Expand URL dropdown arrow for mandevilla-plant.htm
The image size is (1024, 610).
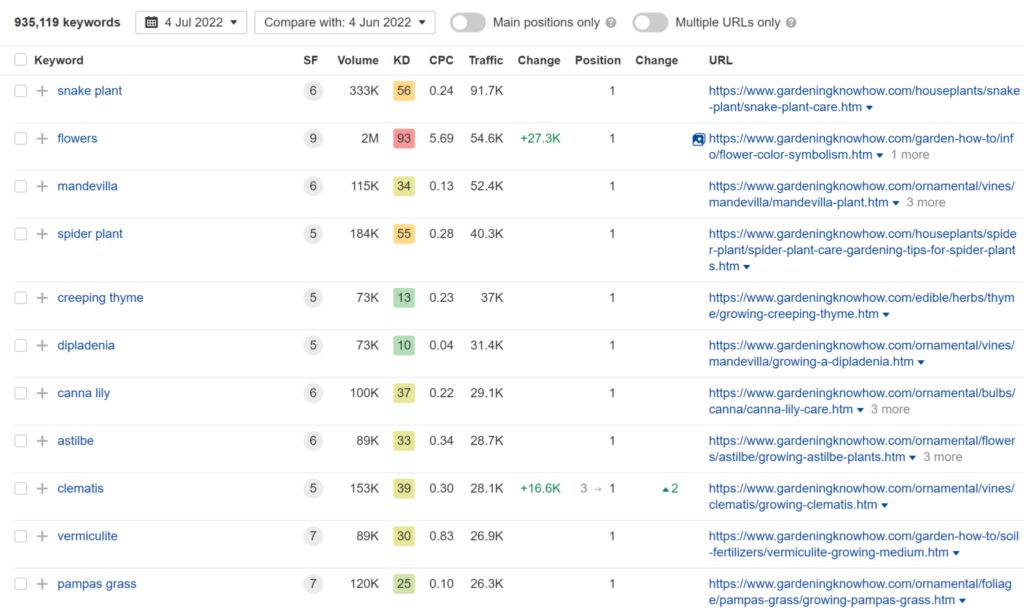tap(896, 203)
